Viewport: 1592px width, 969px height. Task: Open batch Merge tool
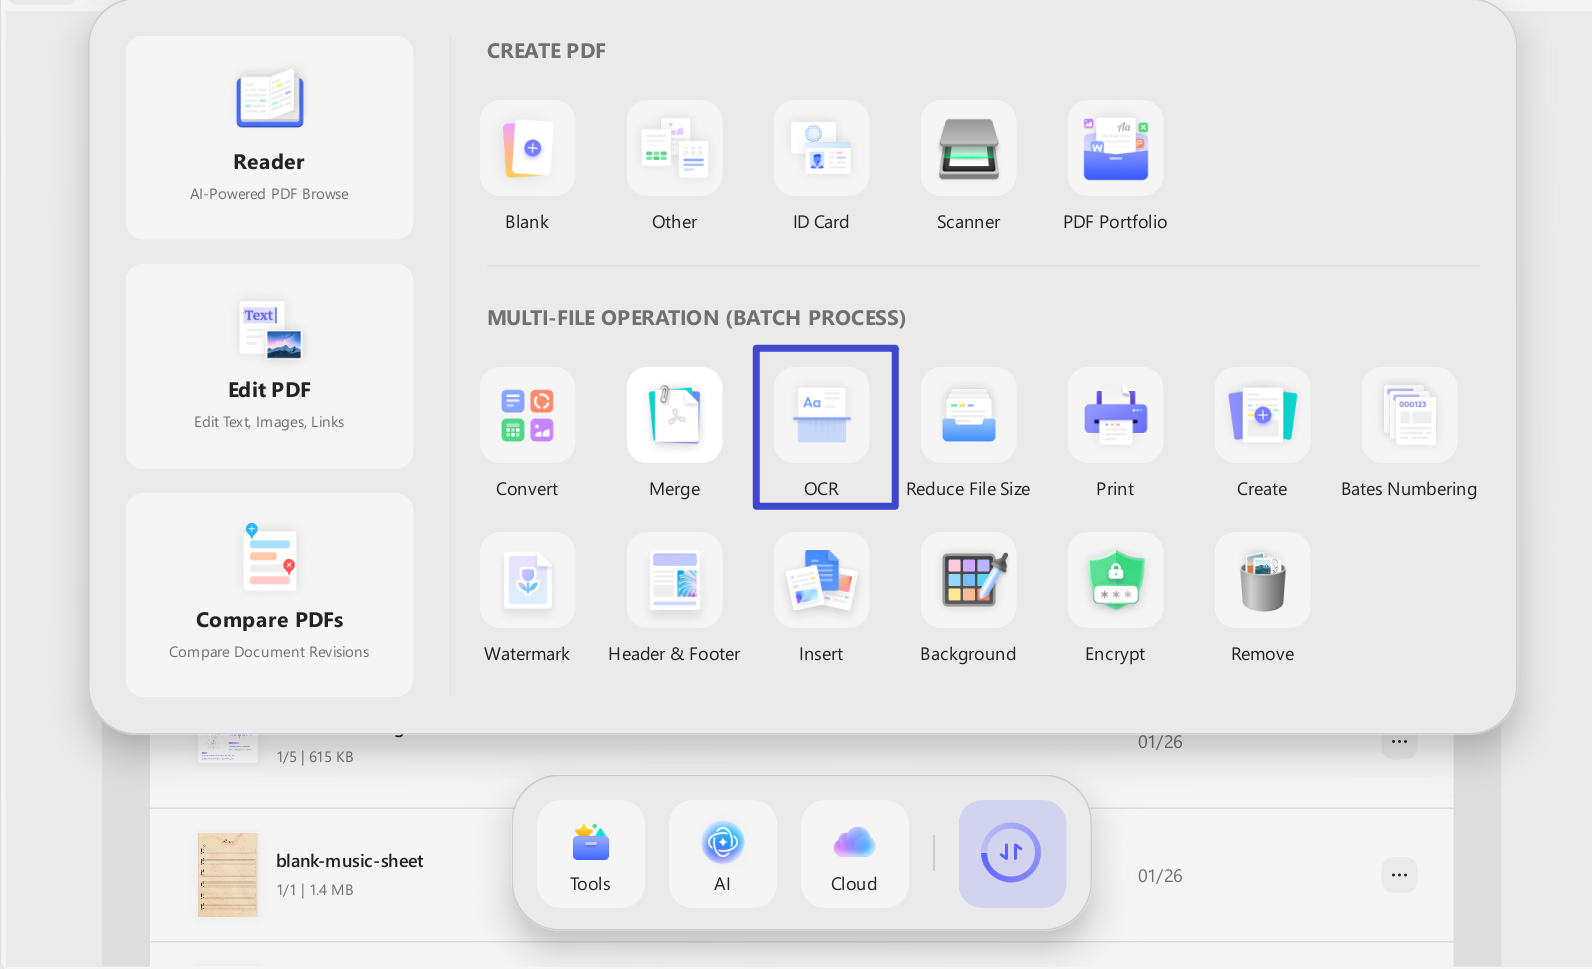click(674, 415)
